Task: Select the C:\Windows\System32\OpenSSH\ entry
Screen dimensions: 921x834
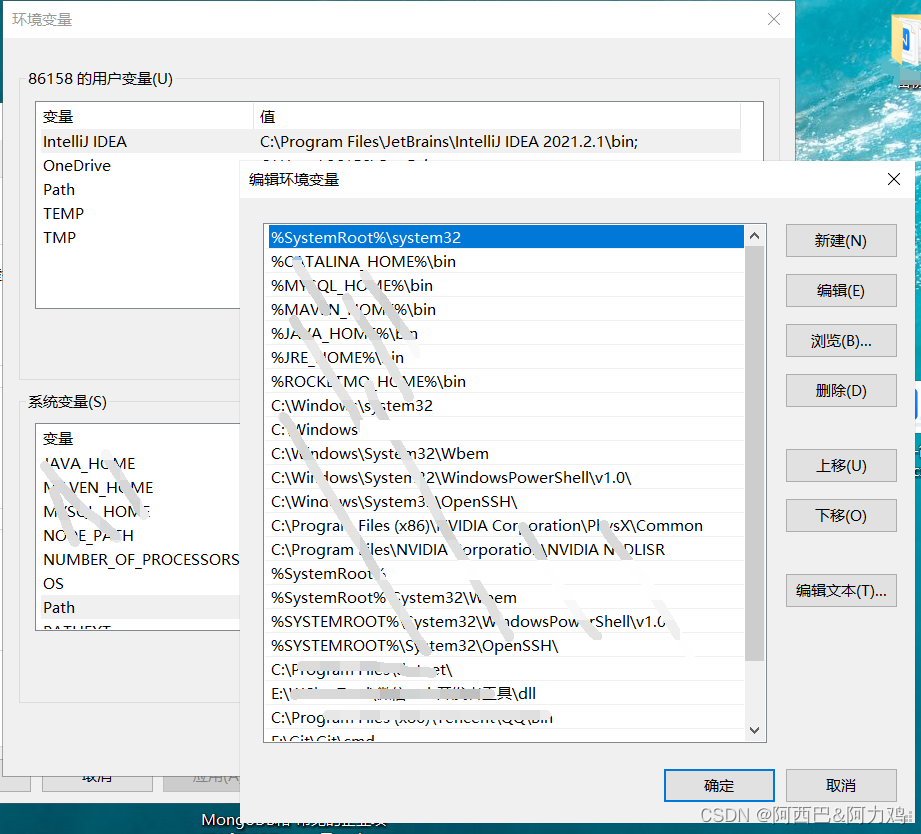Action: (x=506, y=502)
